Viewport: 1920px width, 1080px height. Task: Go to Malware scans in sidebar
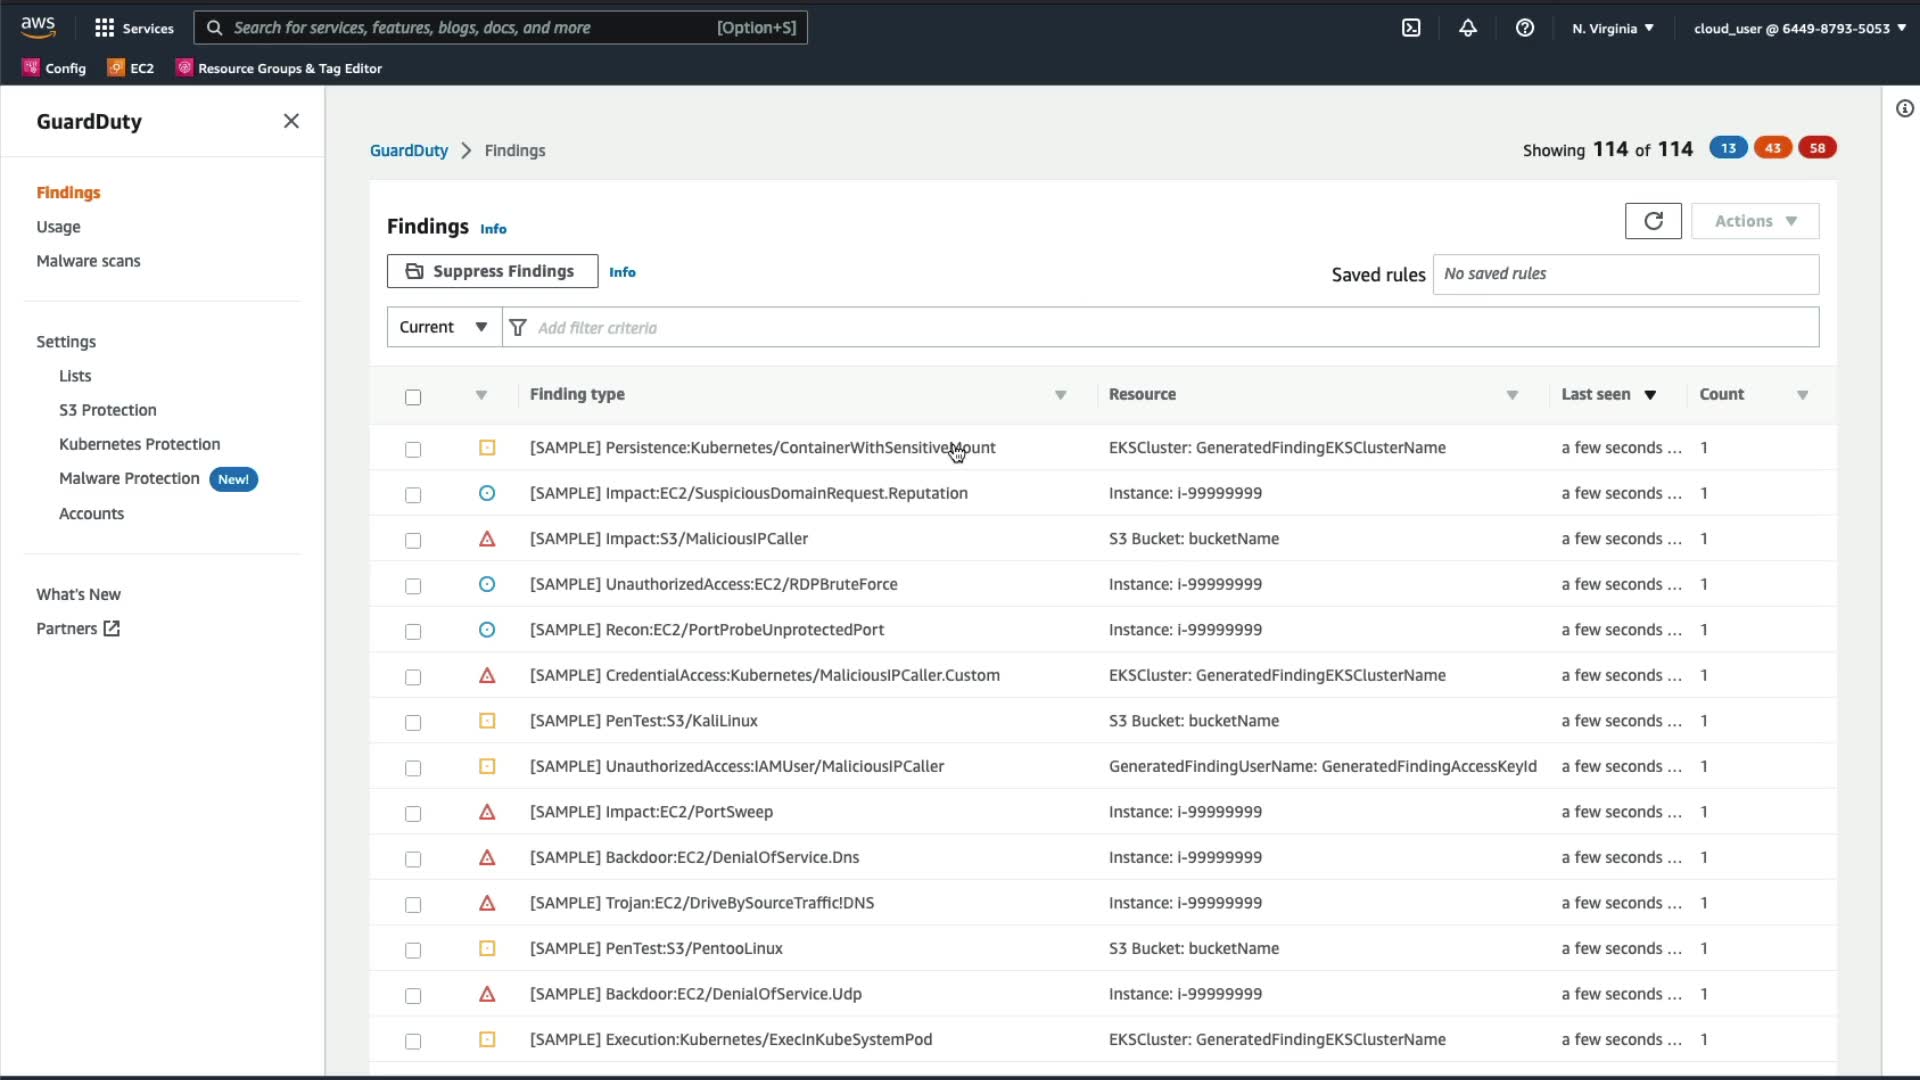point(88,261)
